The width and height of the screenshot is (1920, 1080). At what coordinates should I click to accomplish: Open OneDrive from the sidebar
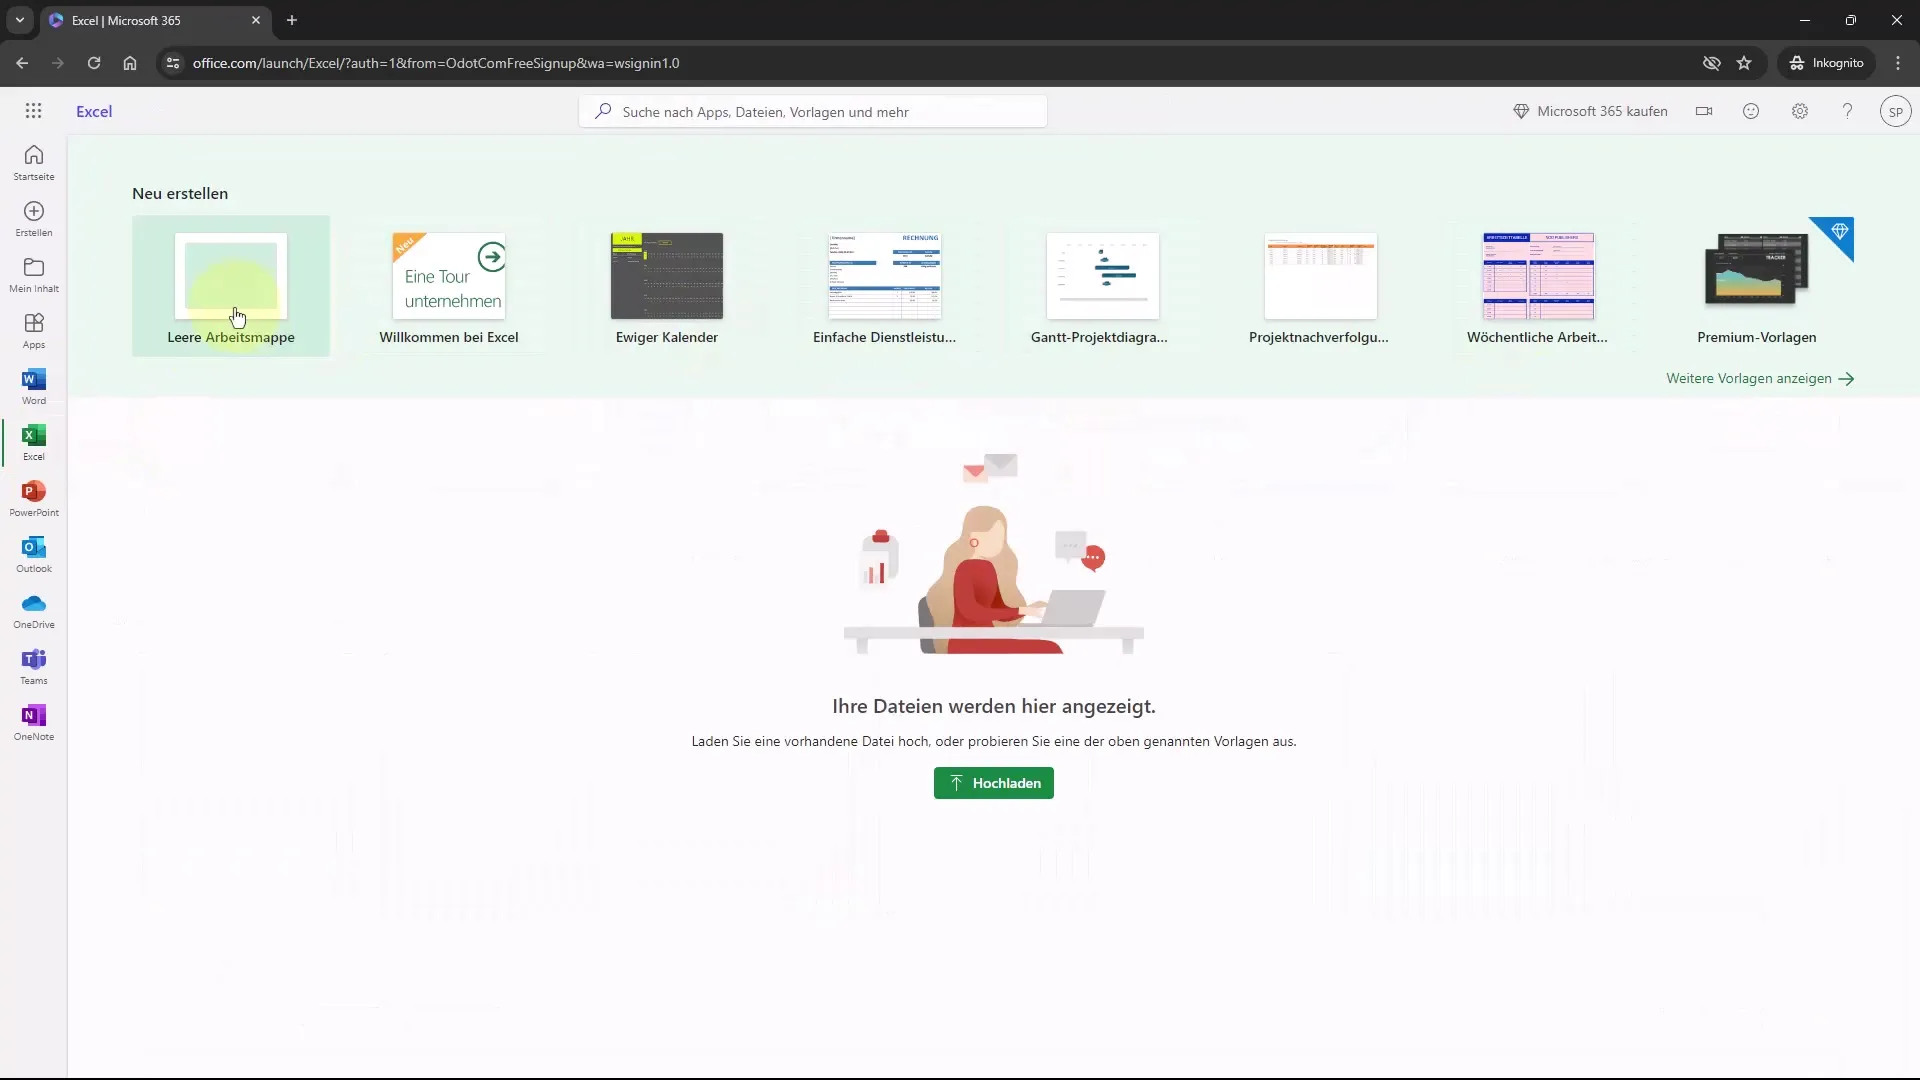[34, 610]
